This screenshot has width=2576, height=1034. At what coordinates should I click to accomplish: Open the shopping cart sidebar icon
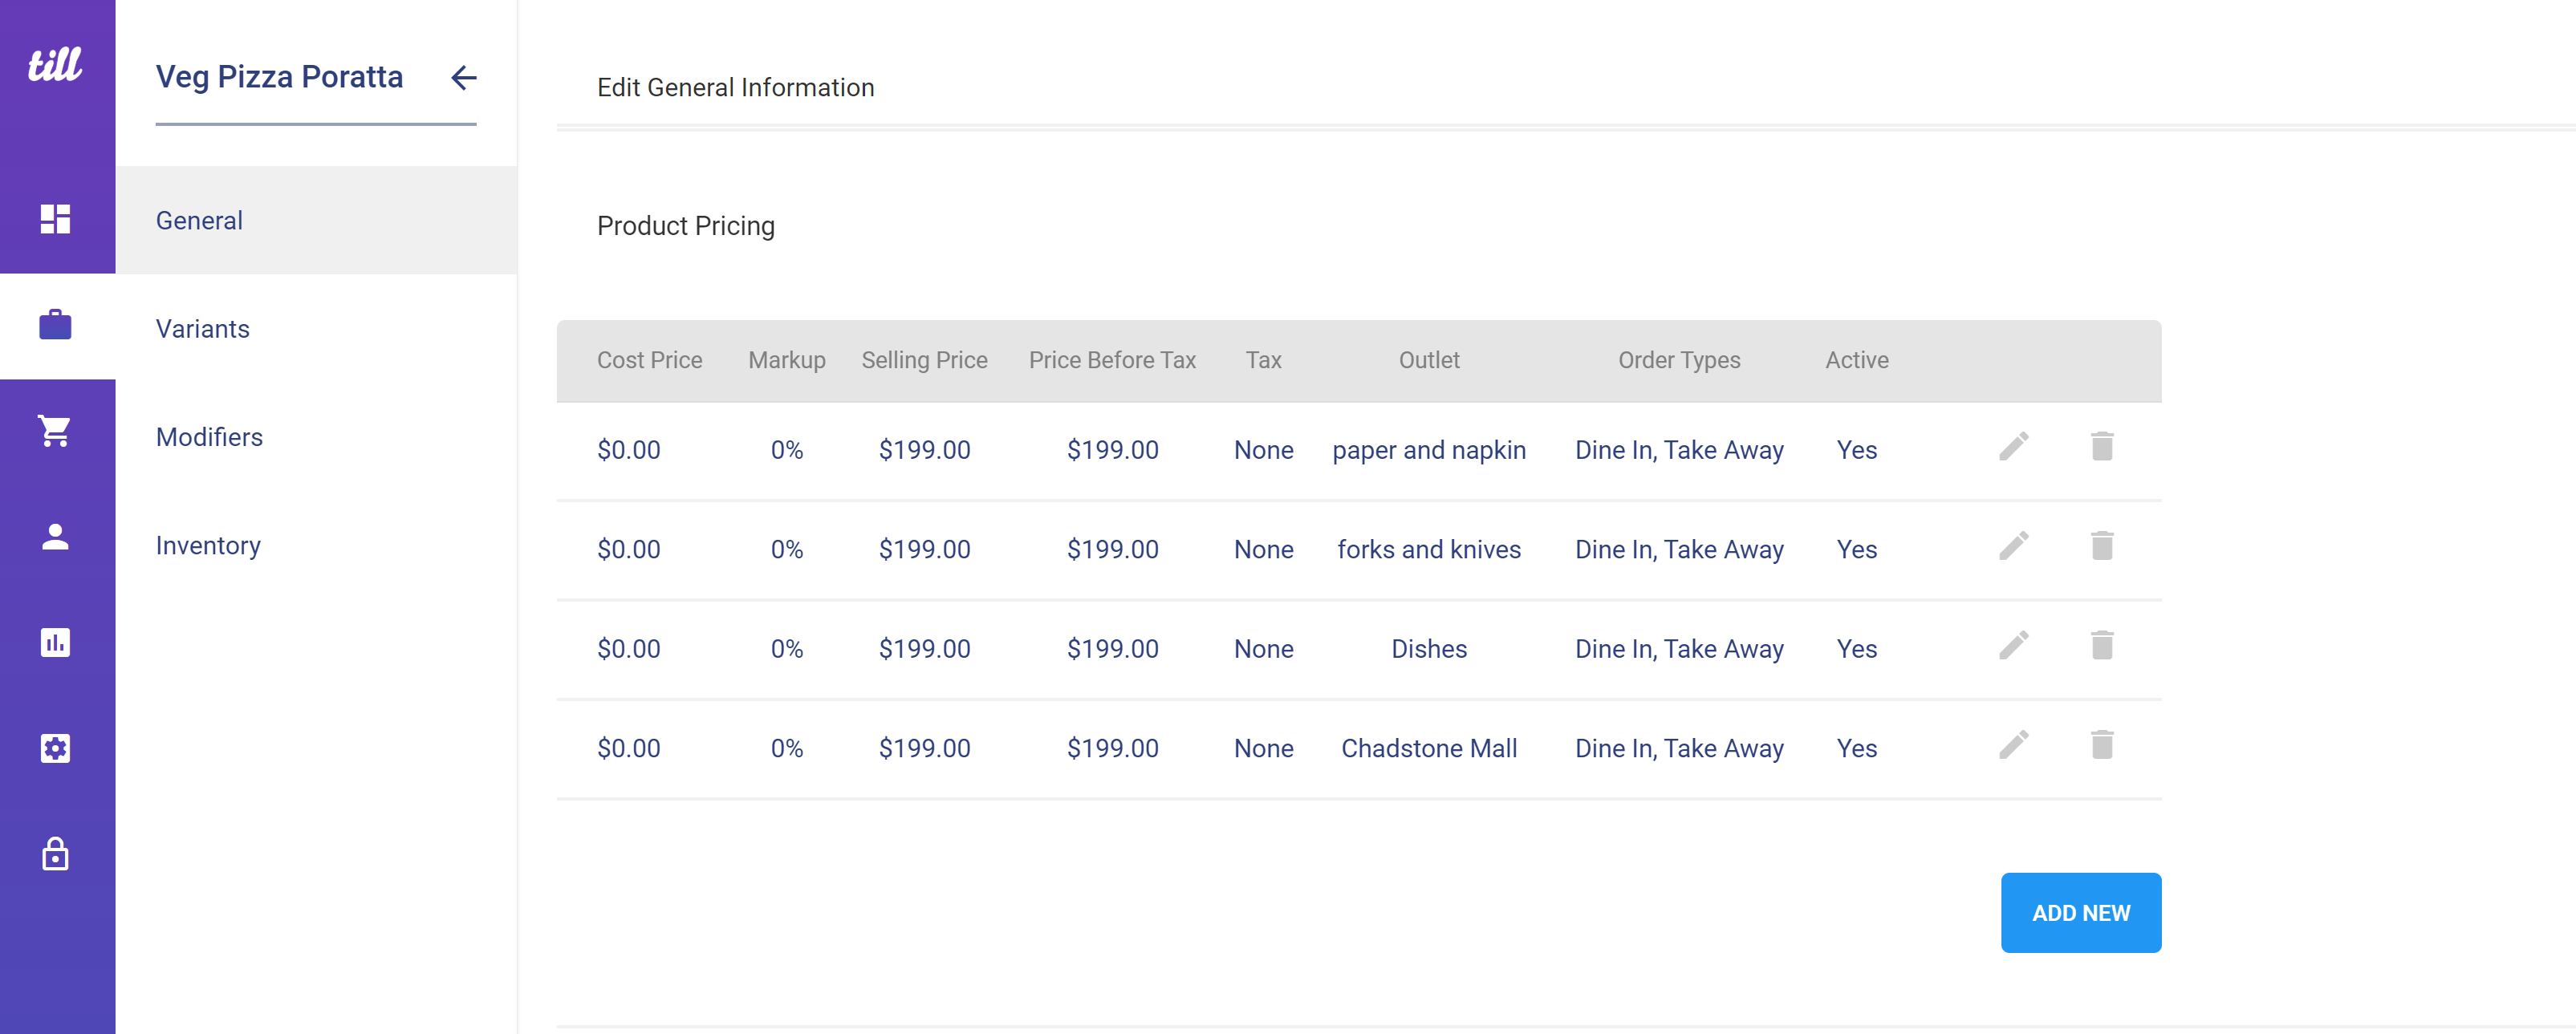coord(55,431)
